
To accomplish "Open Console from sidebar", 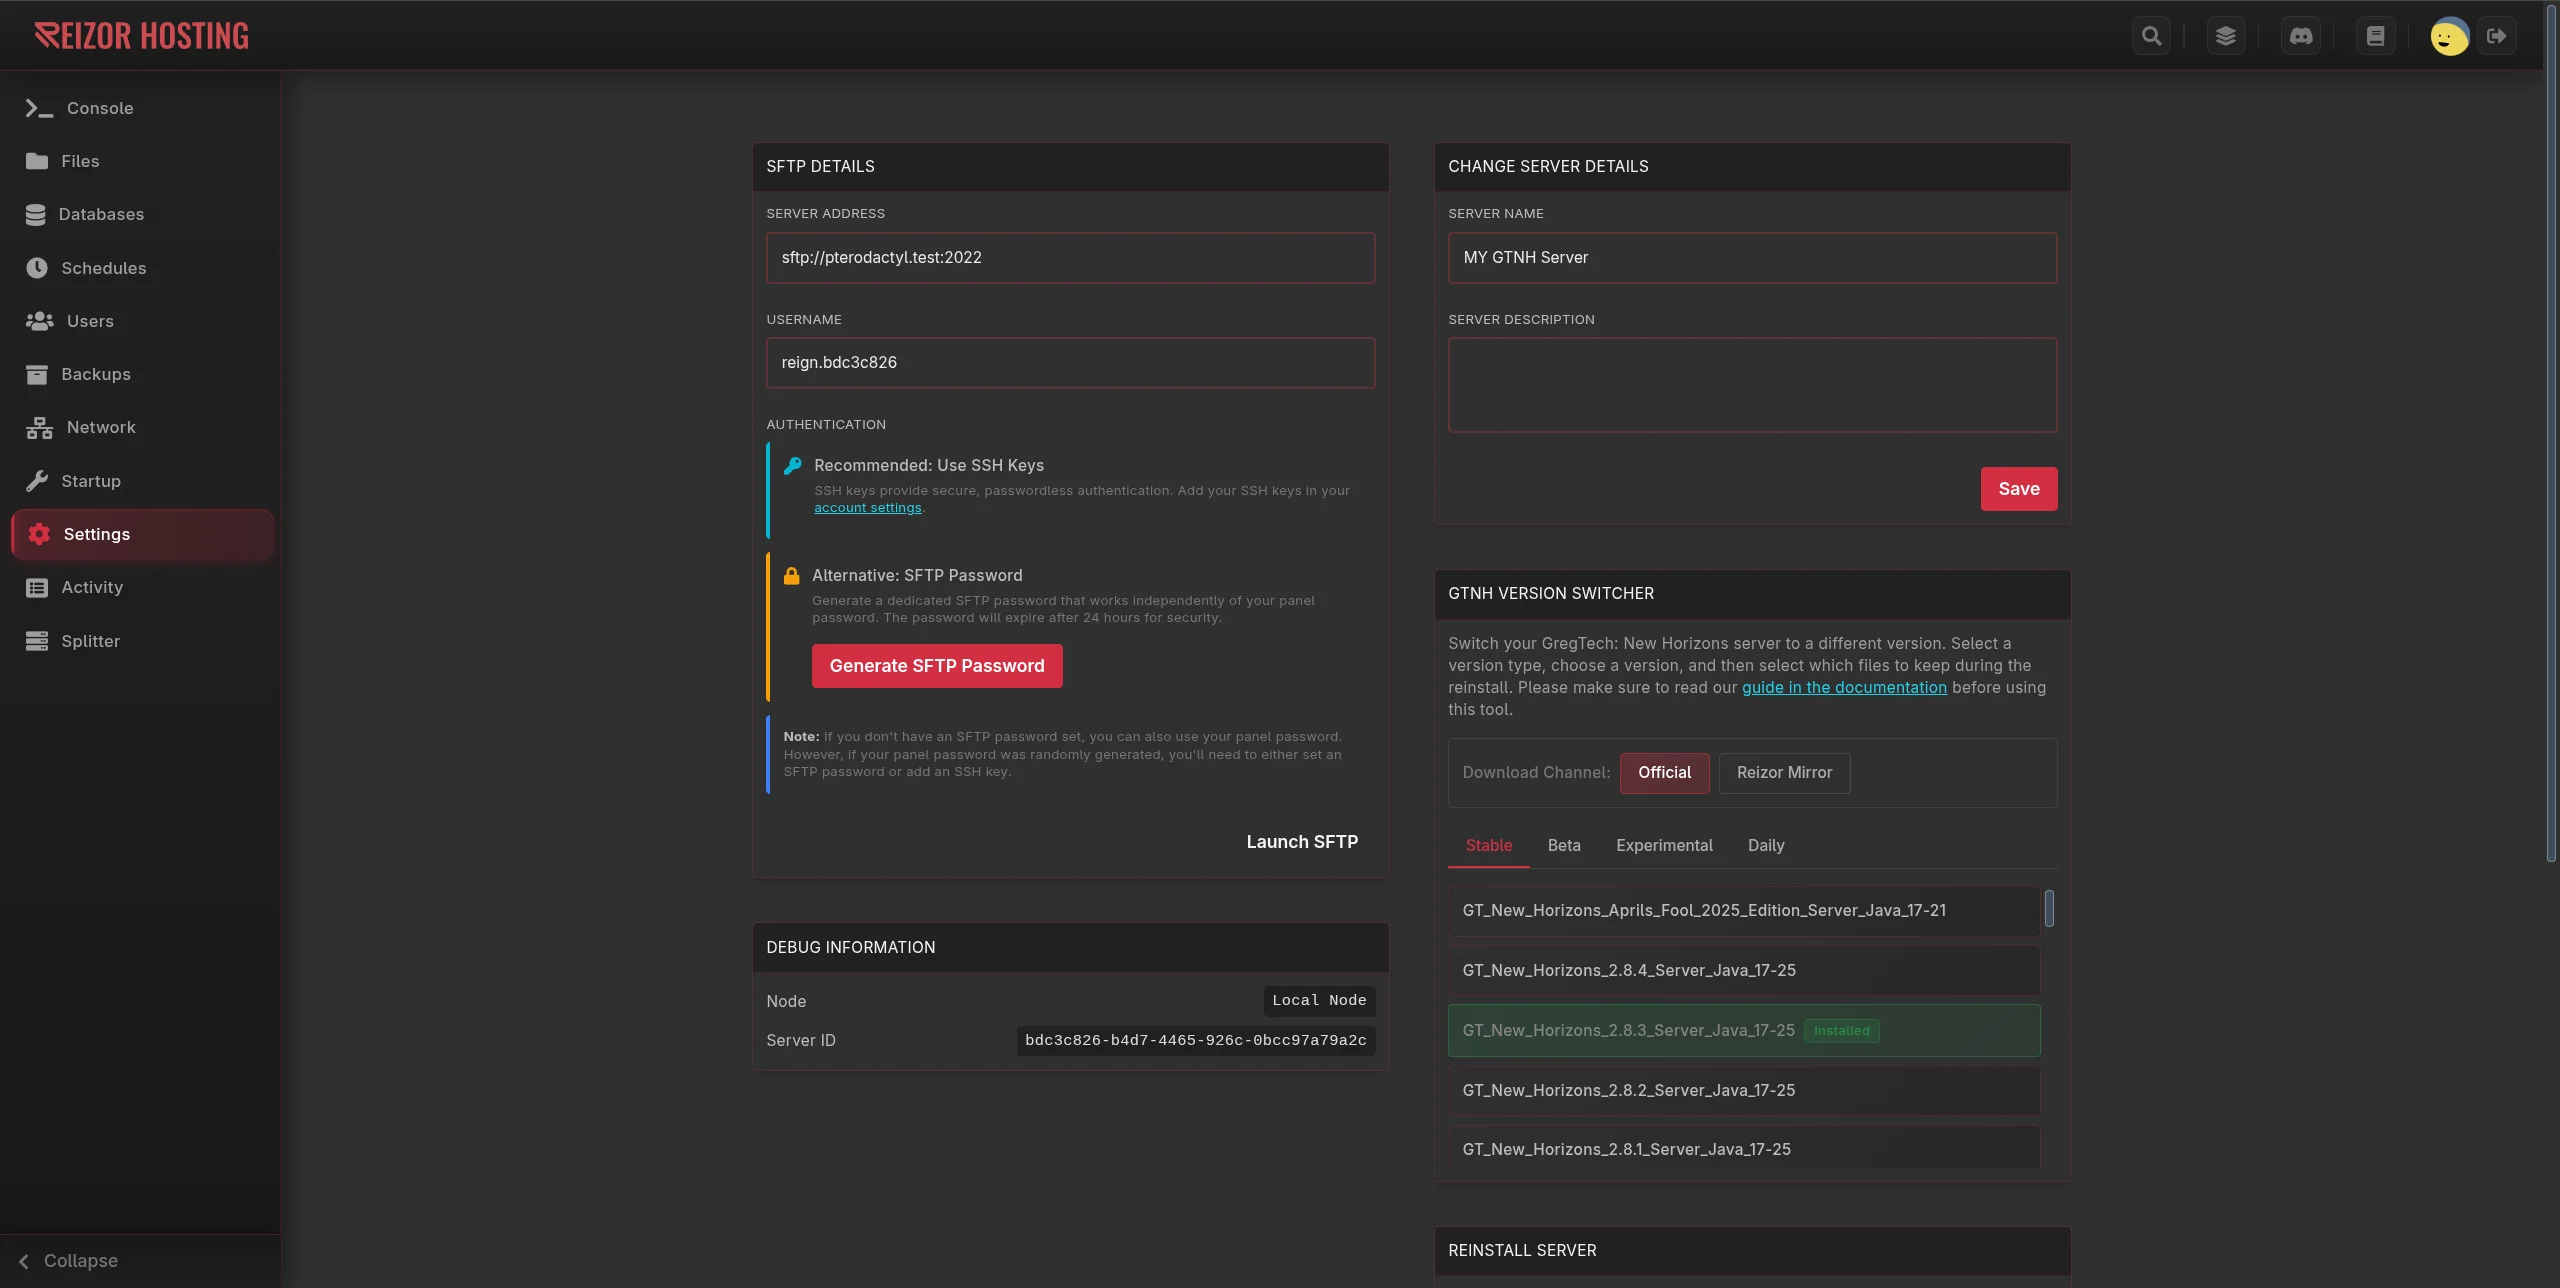I will point(99,108).
